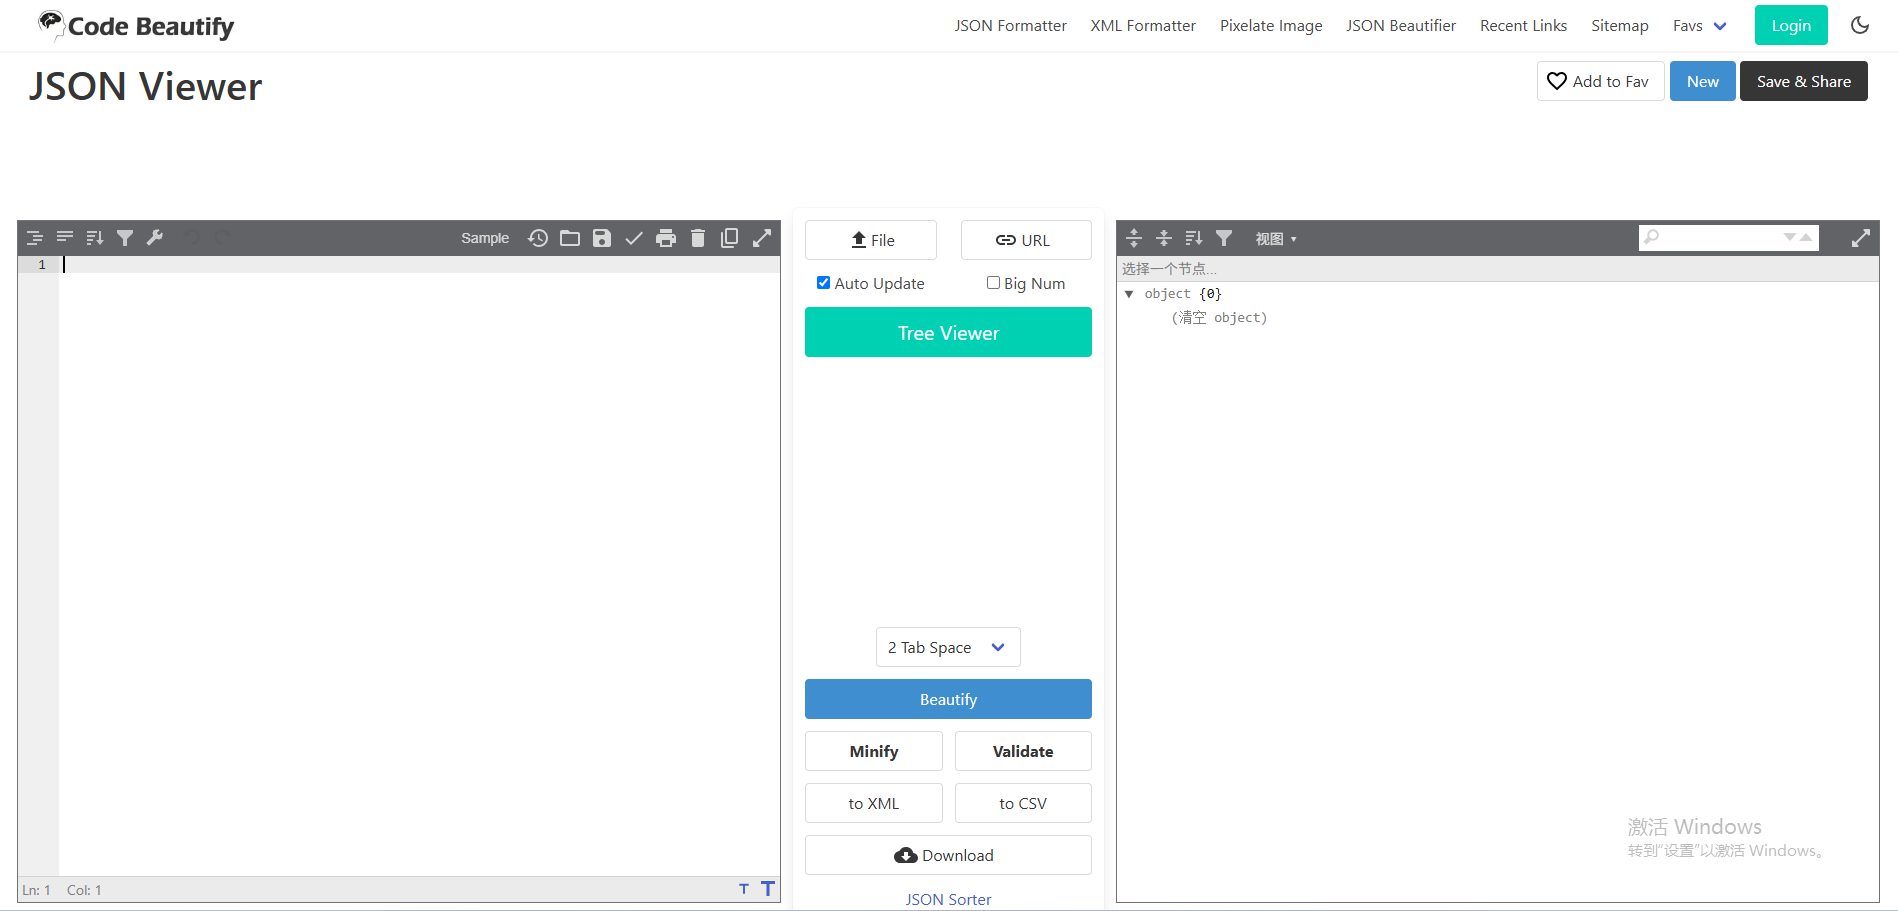Click the floppy disk save icon
The image size is (1898, 911).
pos(602,238)
